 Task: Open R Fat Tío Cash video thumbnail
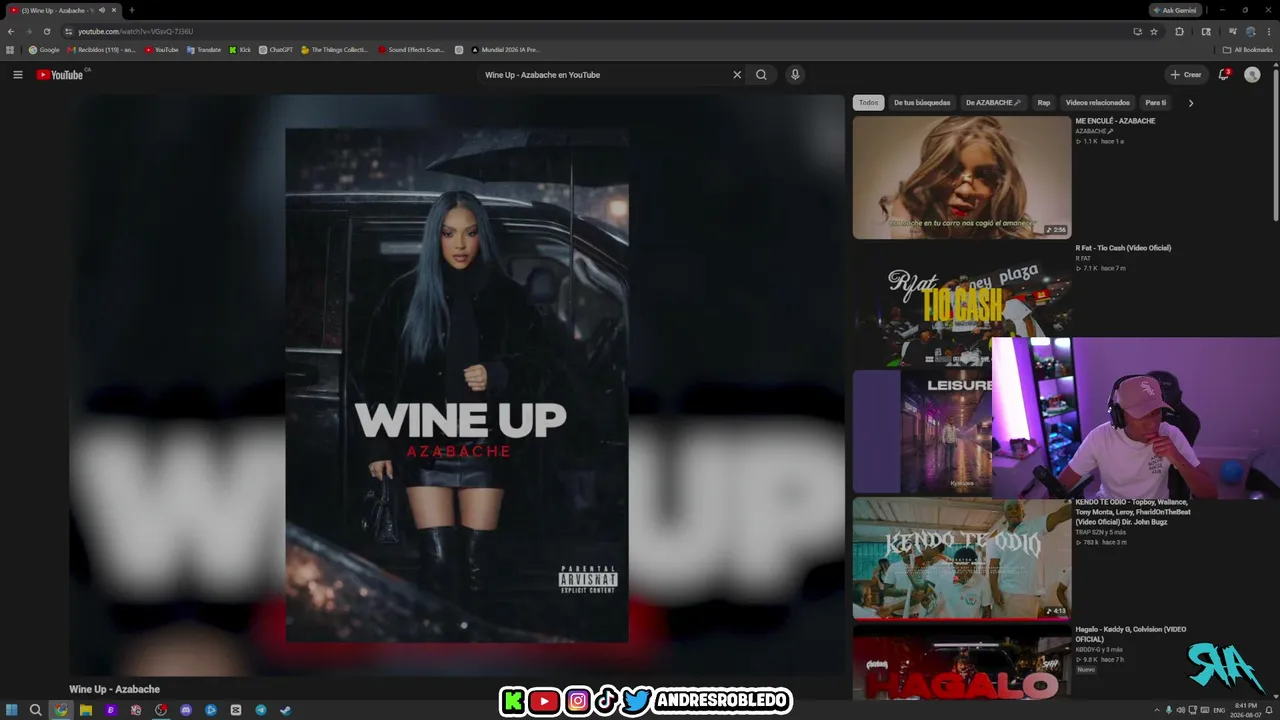point(962,304)
